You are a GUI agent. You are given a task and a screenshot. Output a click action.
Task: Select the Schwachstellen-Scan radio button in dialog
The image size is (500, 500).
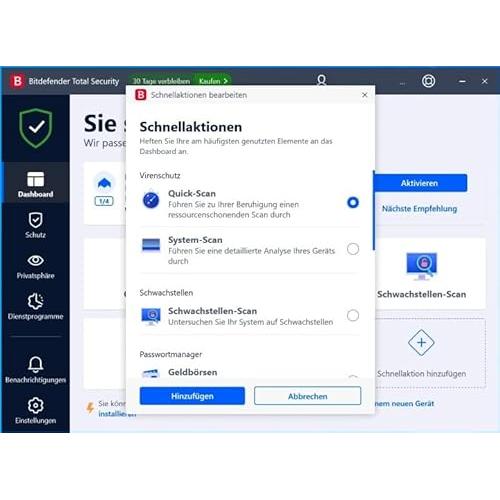coord(353,315)
